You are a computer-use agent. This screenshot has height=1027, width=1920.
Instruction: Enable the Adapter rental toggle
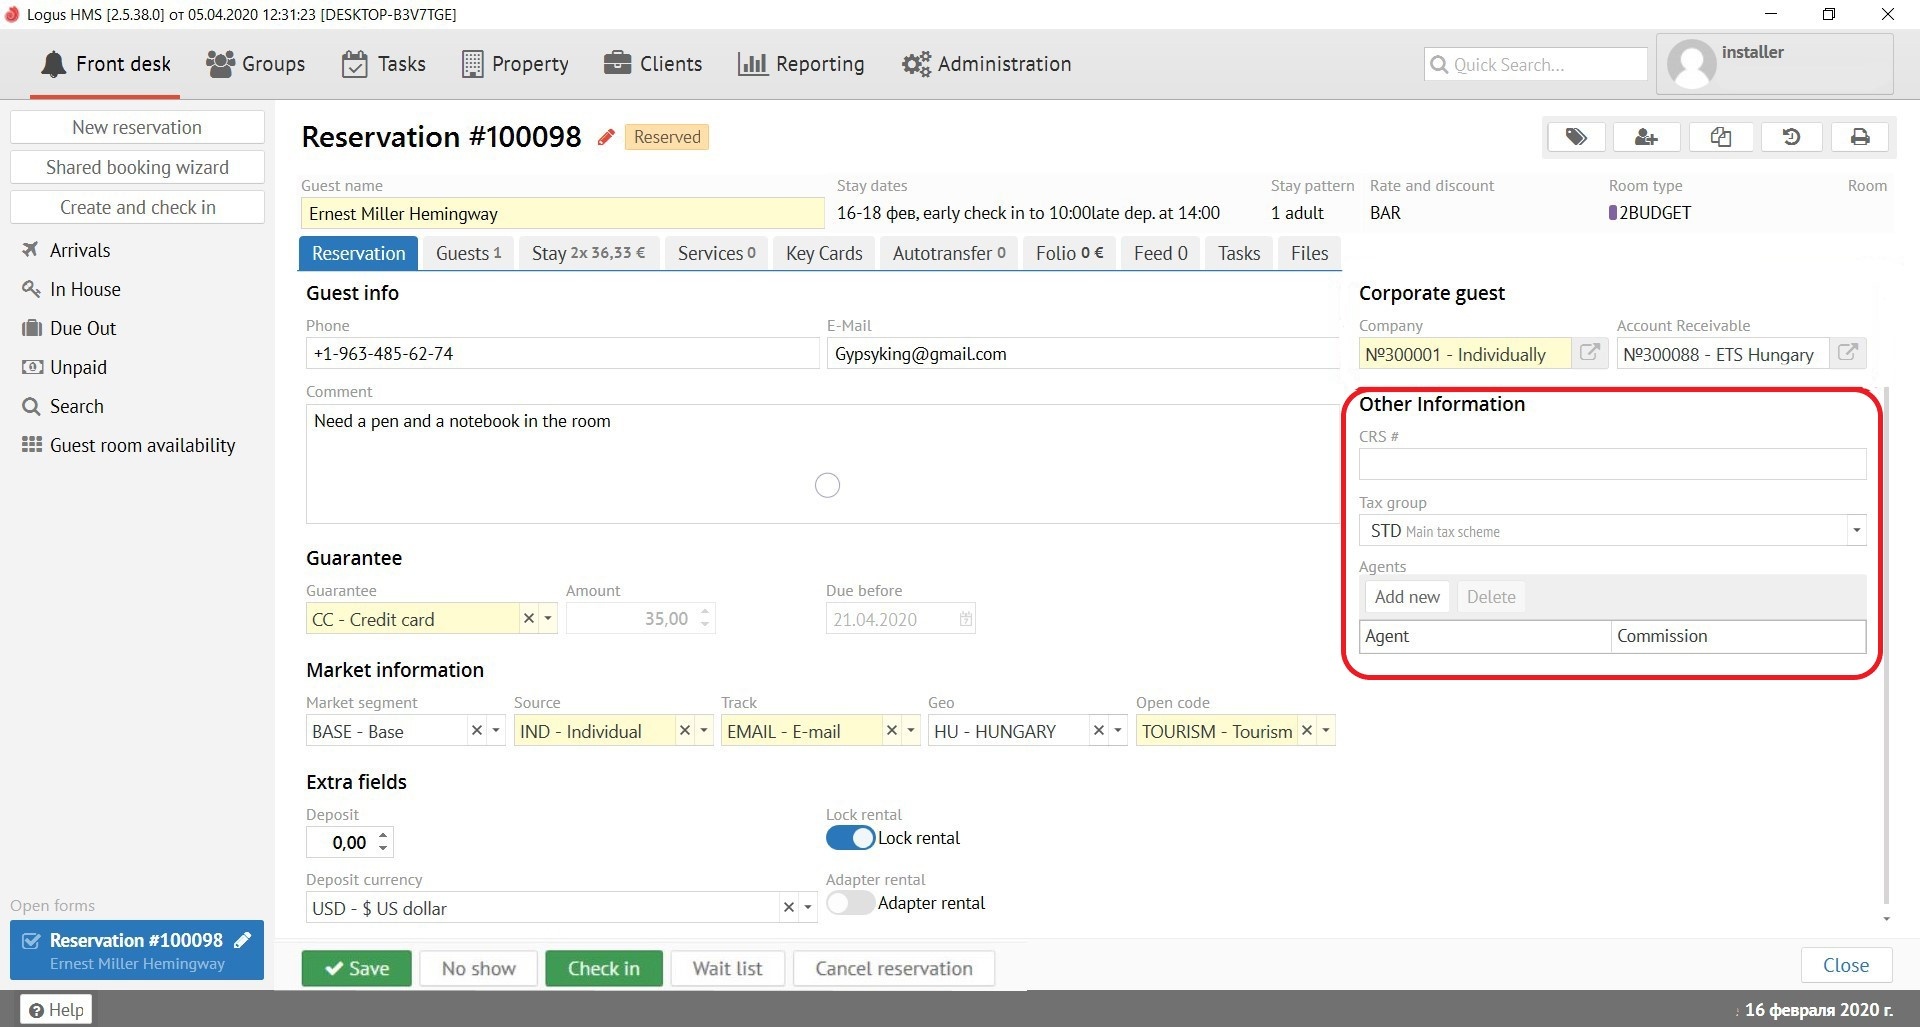pyautogui.click(x=850, y=903)
